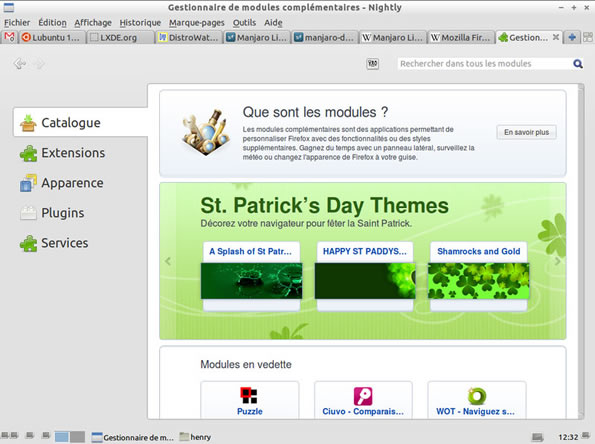Open the Marque-pages menu
Screen dimensions: 595x444
197,23
